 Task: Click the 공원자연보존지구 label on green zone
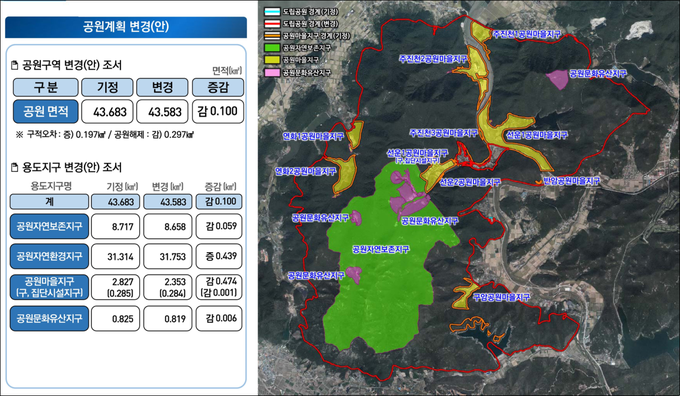click(x=381, y=249)
